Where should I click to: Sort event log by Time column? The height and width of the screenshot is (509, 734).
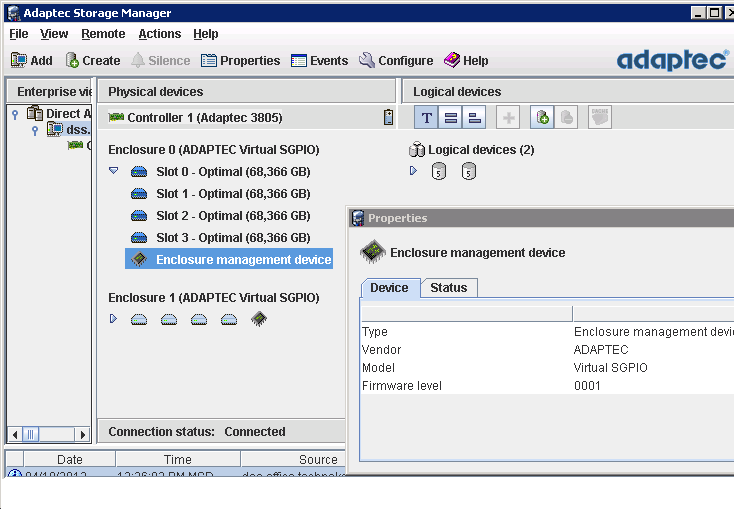click(x=178, y=459)
